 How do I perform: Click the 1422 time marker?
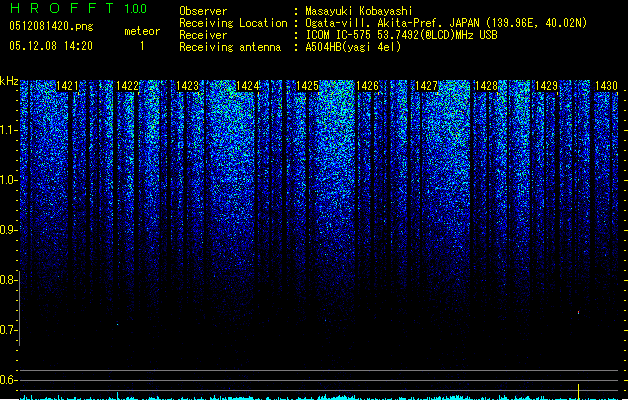point(127,86)
